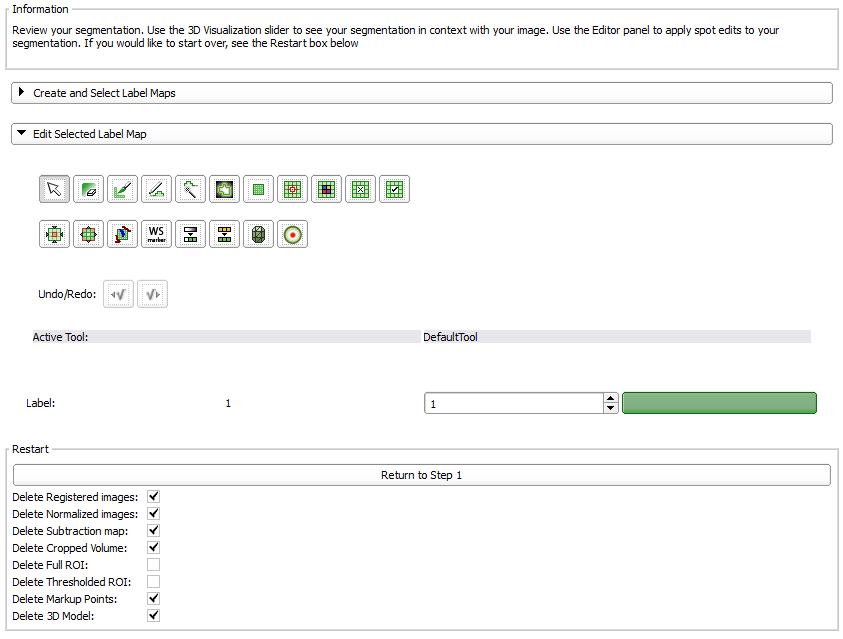Increase the label value with the up arrow
The width and height of the screenshot is (843, 639).
(x=610, y=398)
